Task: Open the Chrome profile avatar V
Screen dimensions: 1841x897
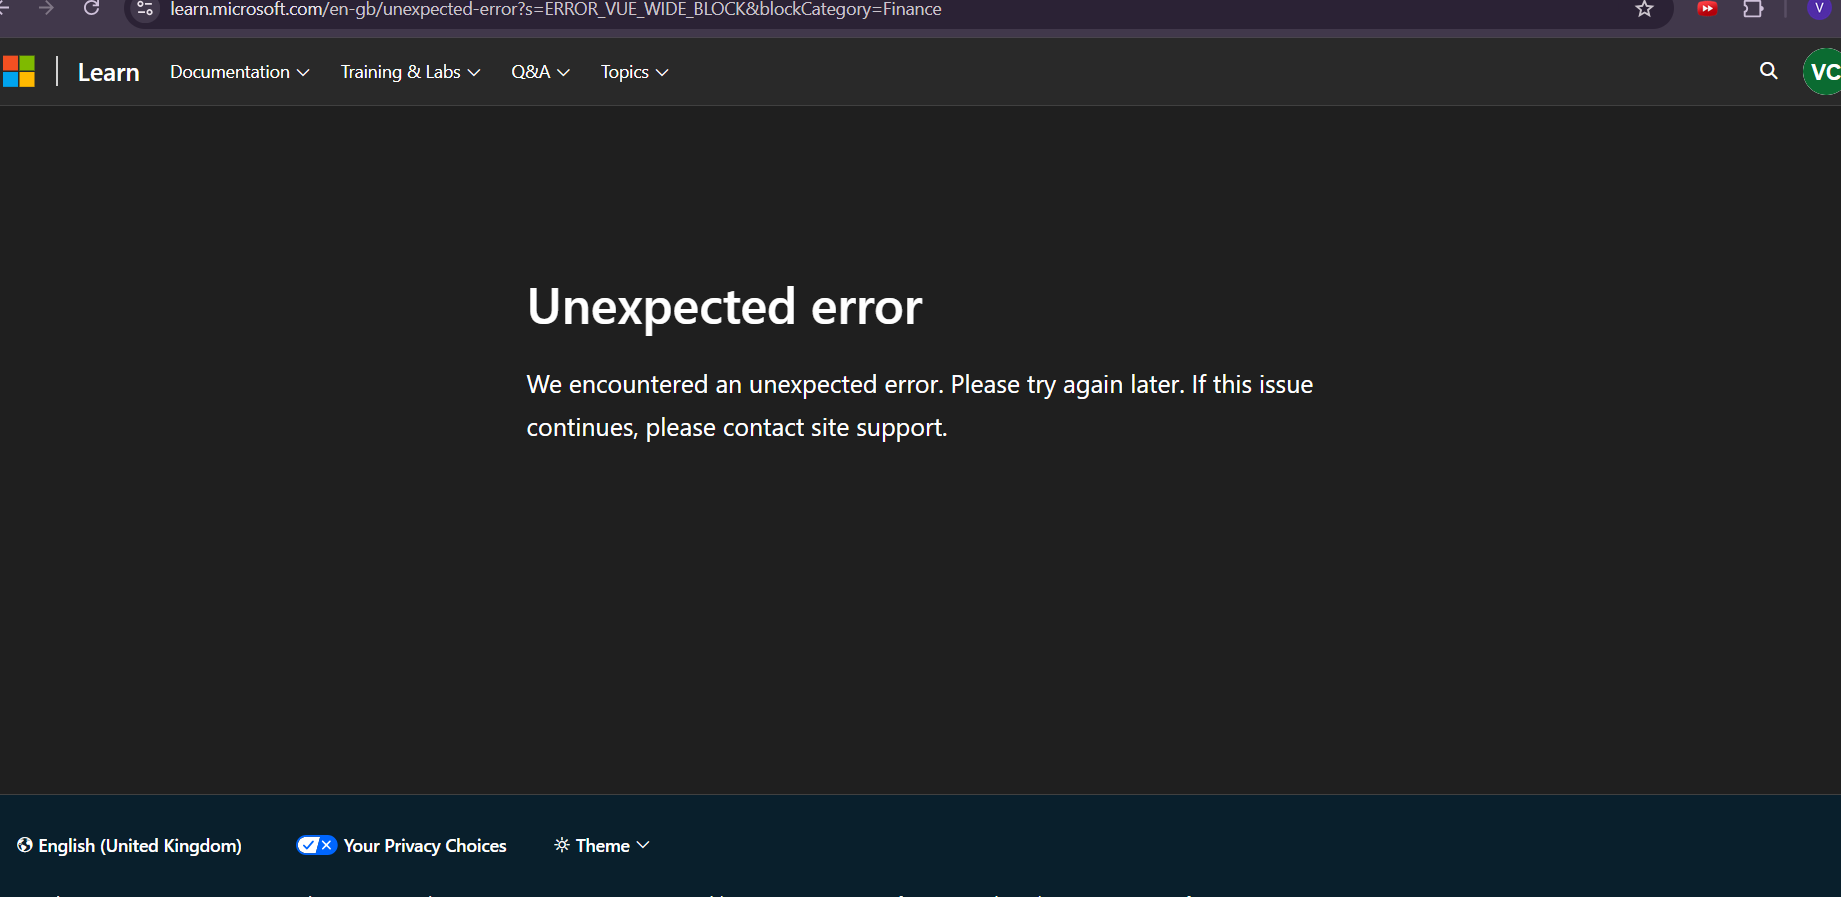Action: [1819, 9]
